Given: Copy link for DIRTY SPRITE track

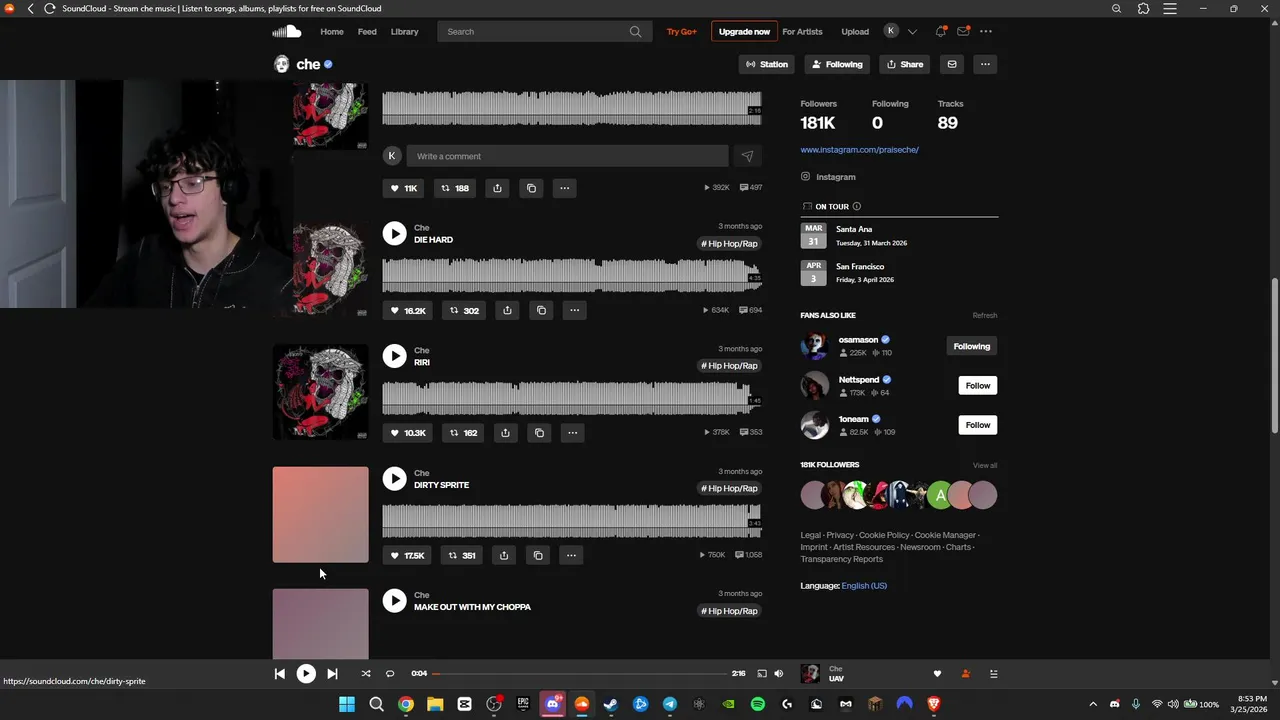Looking at the screenshot, I should [x=538, y=555].
